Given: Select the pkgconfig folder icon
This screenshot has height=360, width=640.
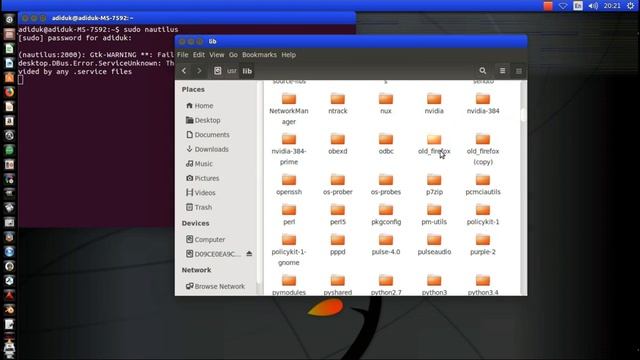Looking at the screenshot, I should (386, 210).
